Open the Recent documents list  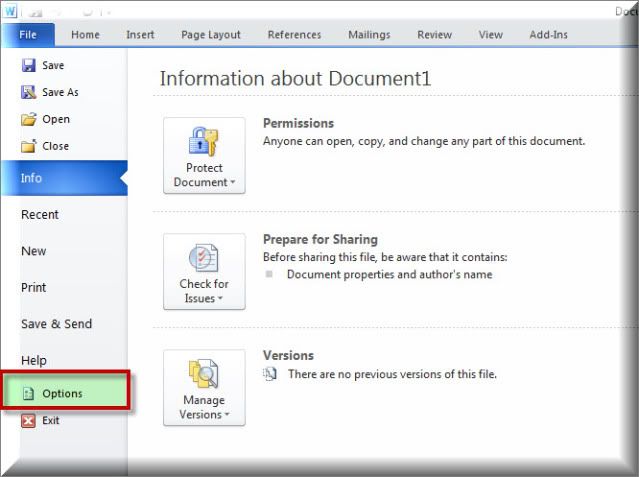coord(40,214)
